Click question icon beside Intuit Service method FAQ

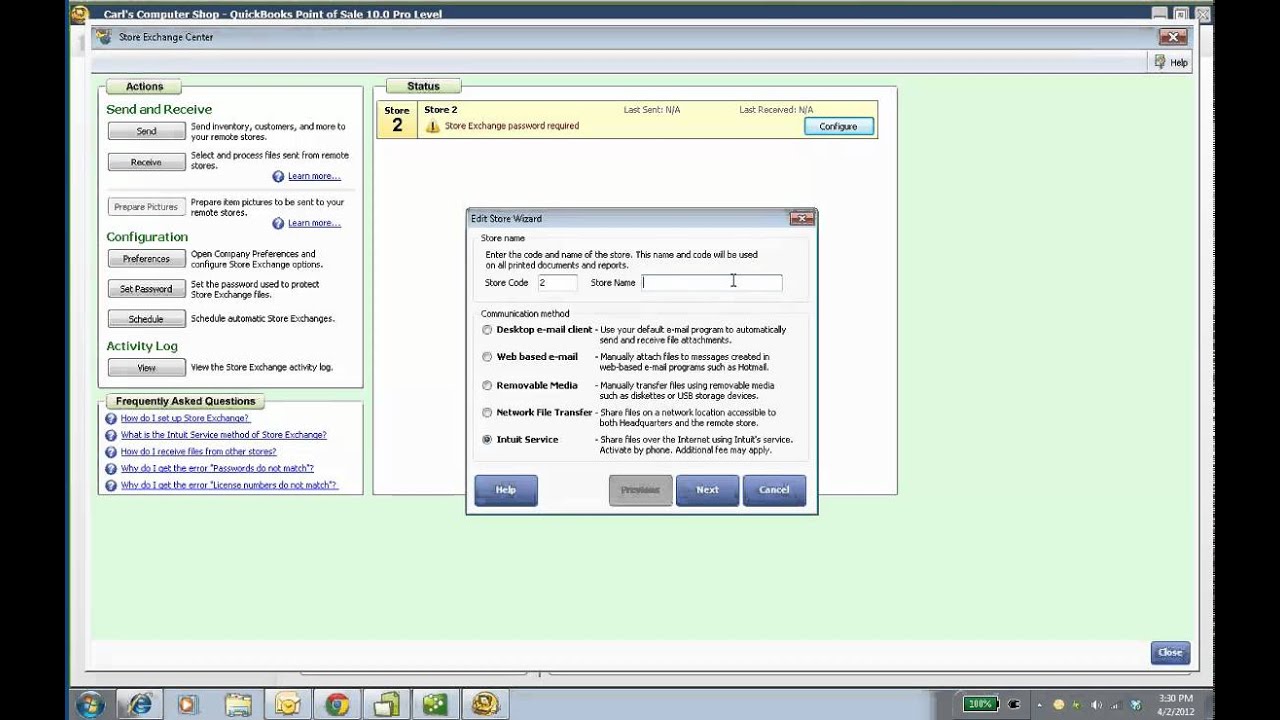click(111, 435)
